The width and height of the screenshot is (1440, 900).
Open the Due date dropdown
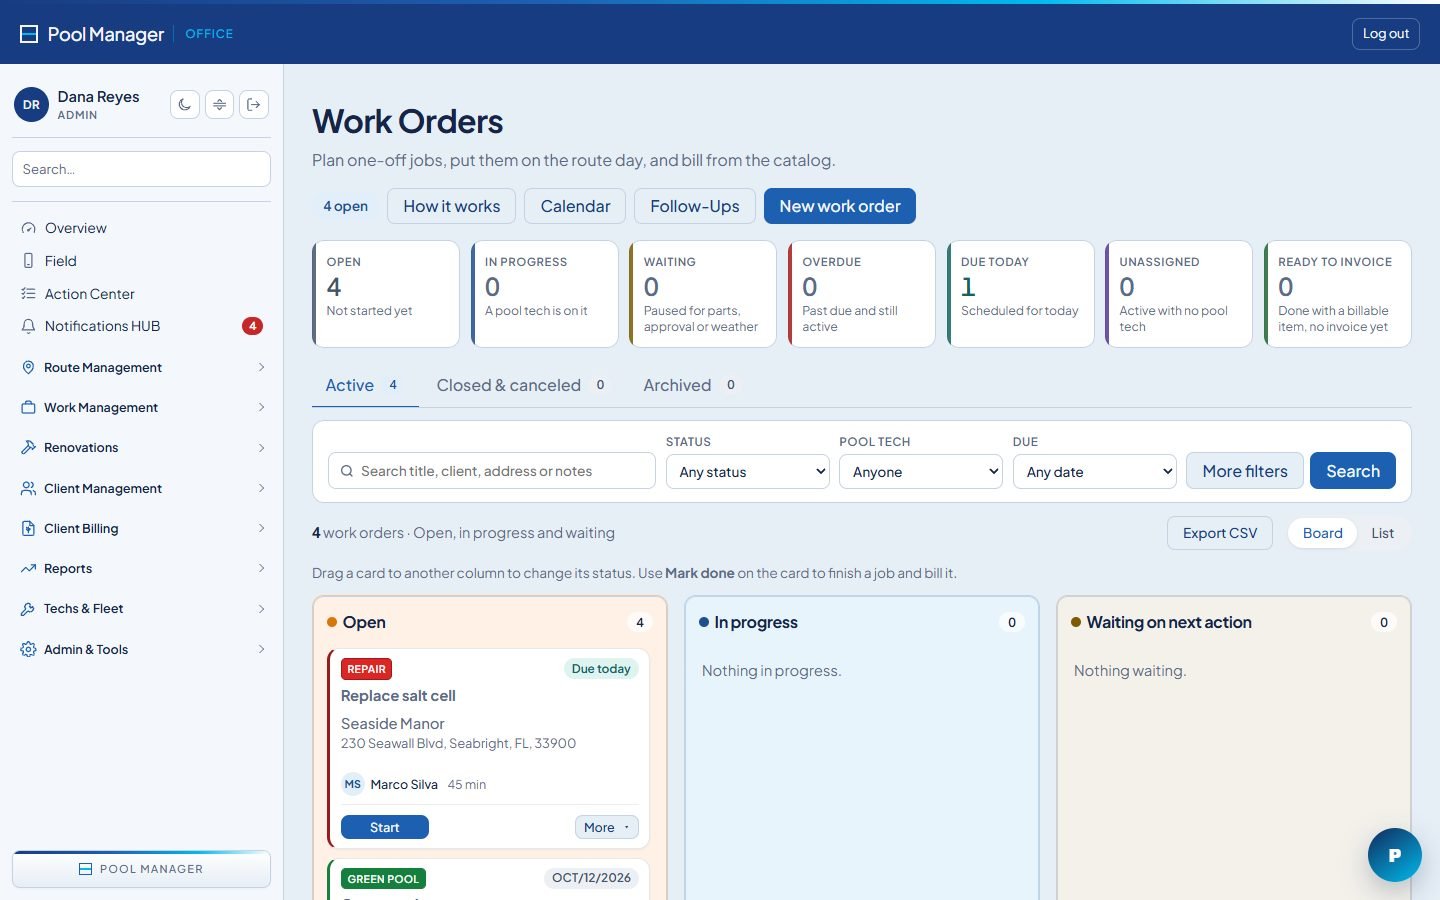[1095, 472]
